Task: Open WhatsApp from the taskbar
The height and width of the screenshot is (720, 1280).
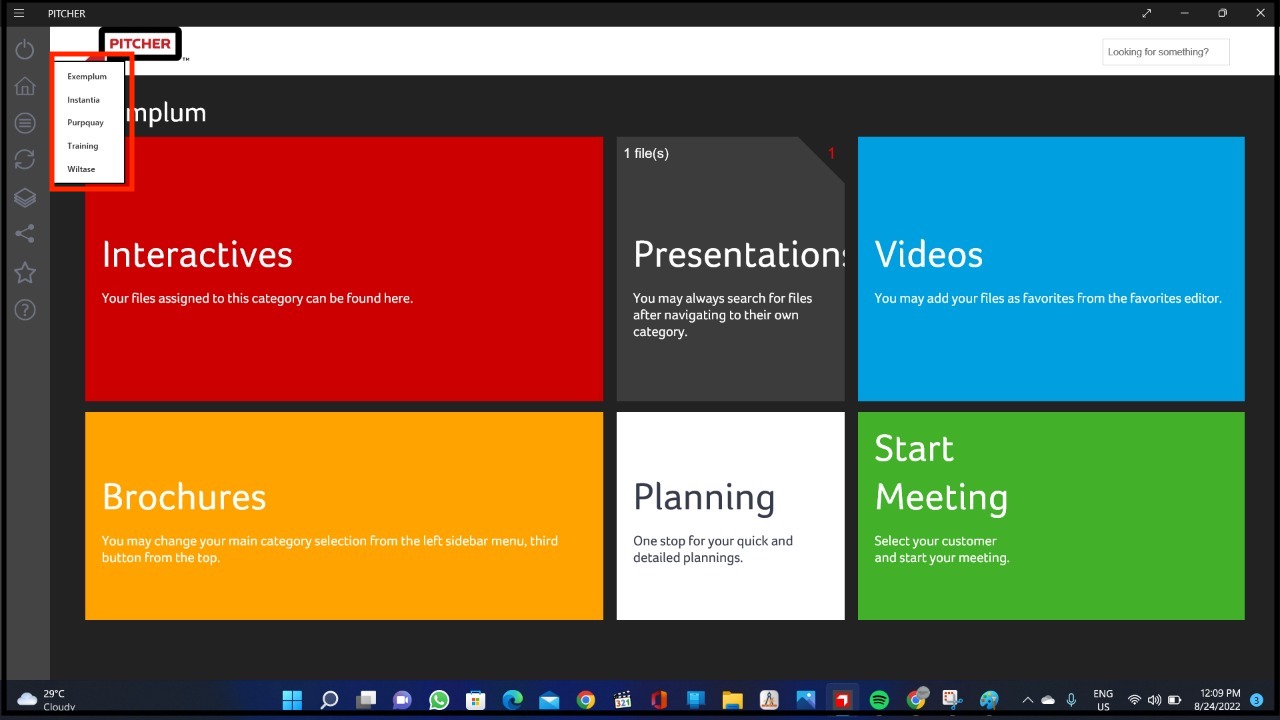Action: 439,699
